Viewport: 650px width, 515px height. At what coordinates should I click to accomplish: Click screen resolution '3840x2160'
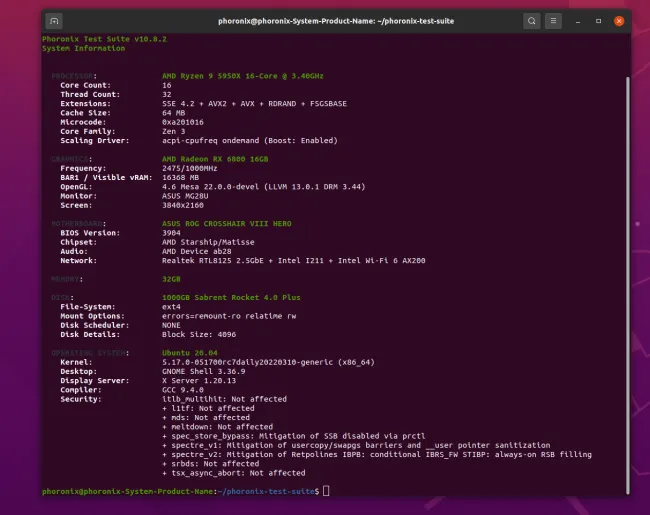(182, 205)
